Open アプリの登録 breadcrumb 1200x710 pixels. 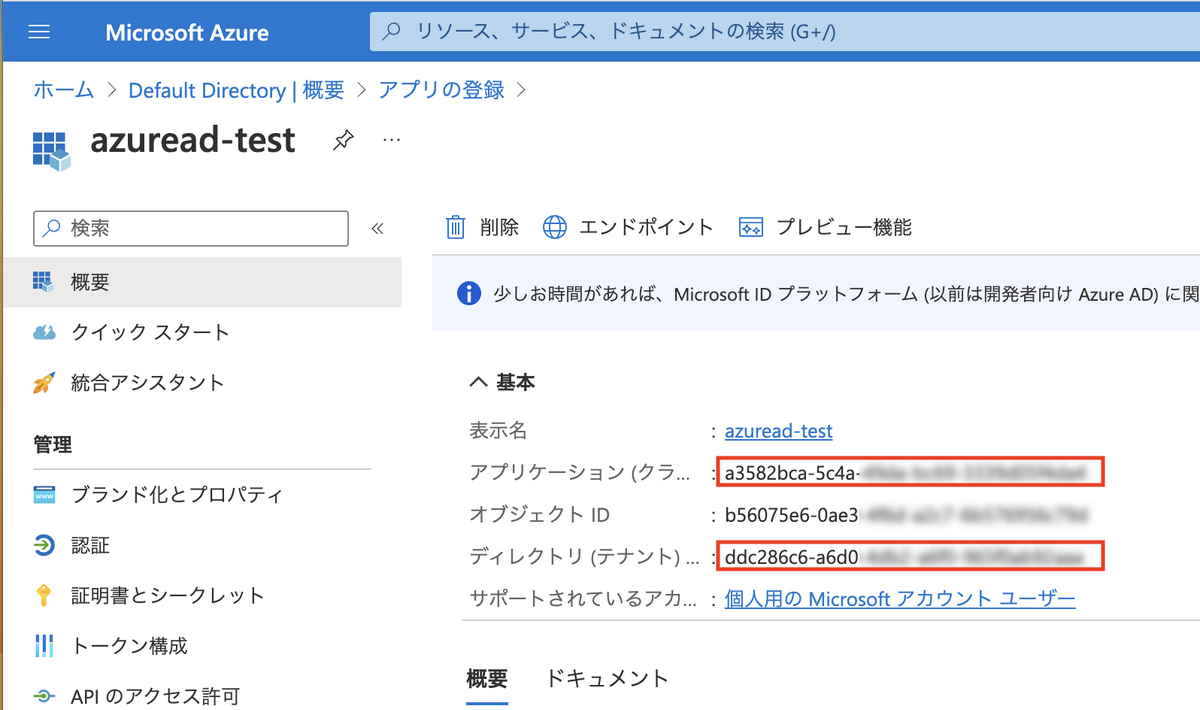tap(441, 90)
